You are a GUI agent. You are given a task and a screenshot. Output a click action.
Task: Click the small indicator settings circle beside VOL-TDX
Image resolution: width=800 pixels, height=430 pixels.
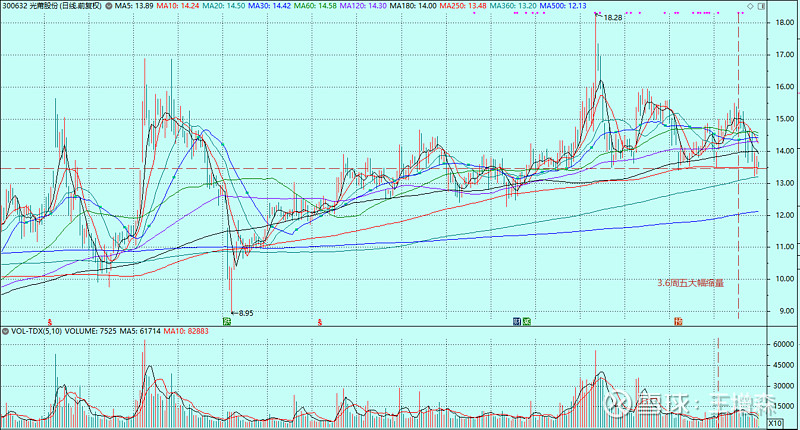(5, 330)
